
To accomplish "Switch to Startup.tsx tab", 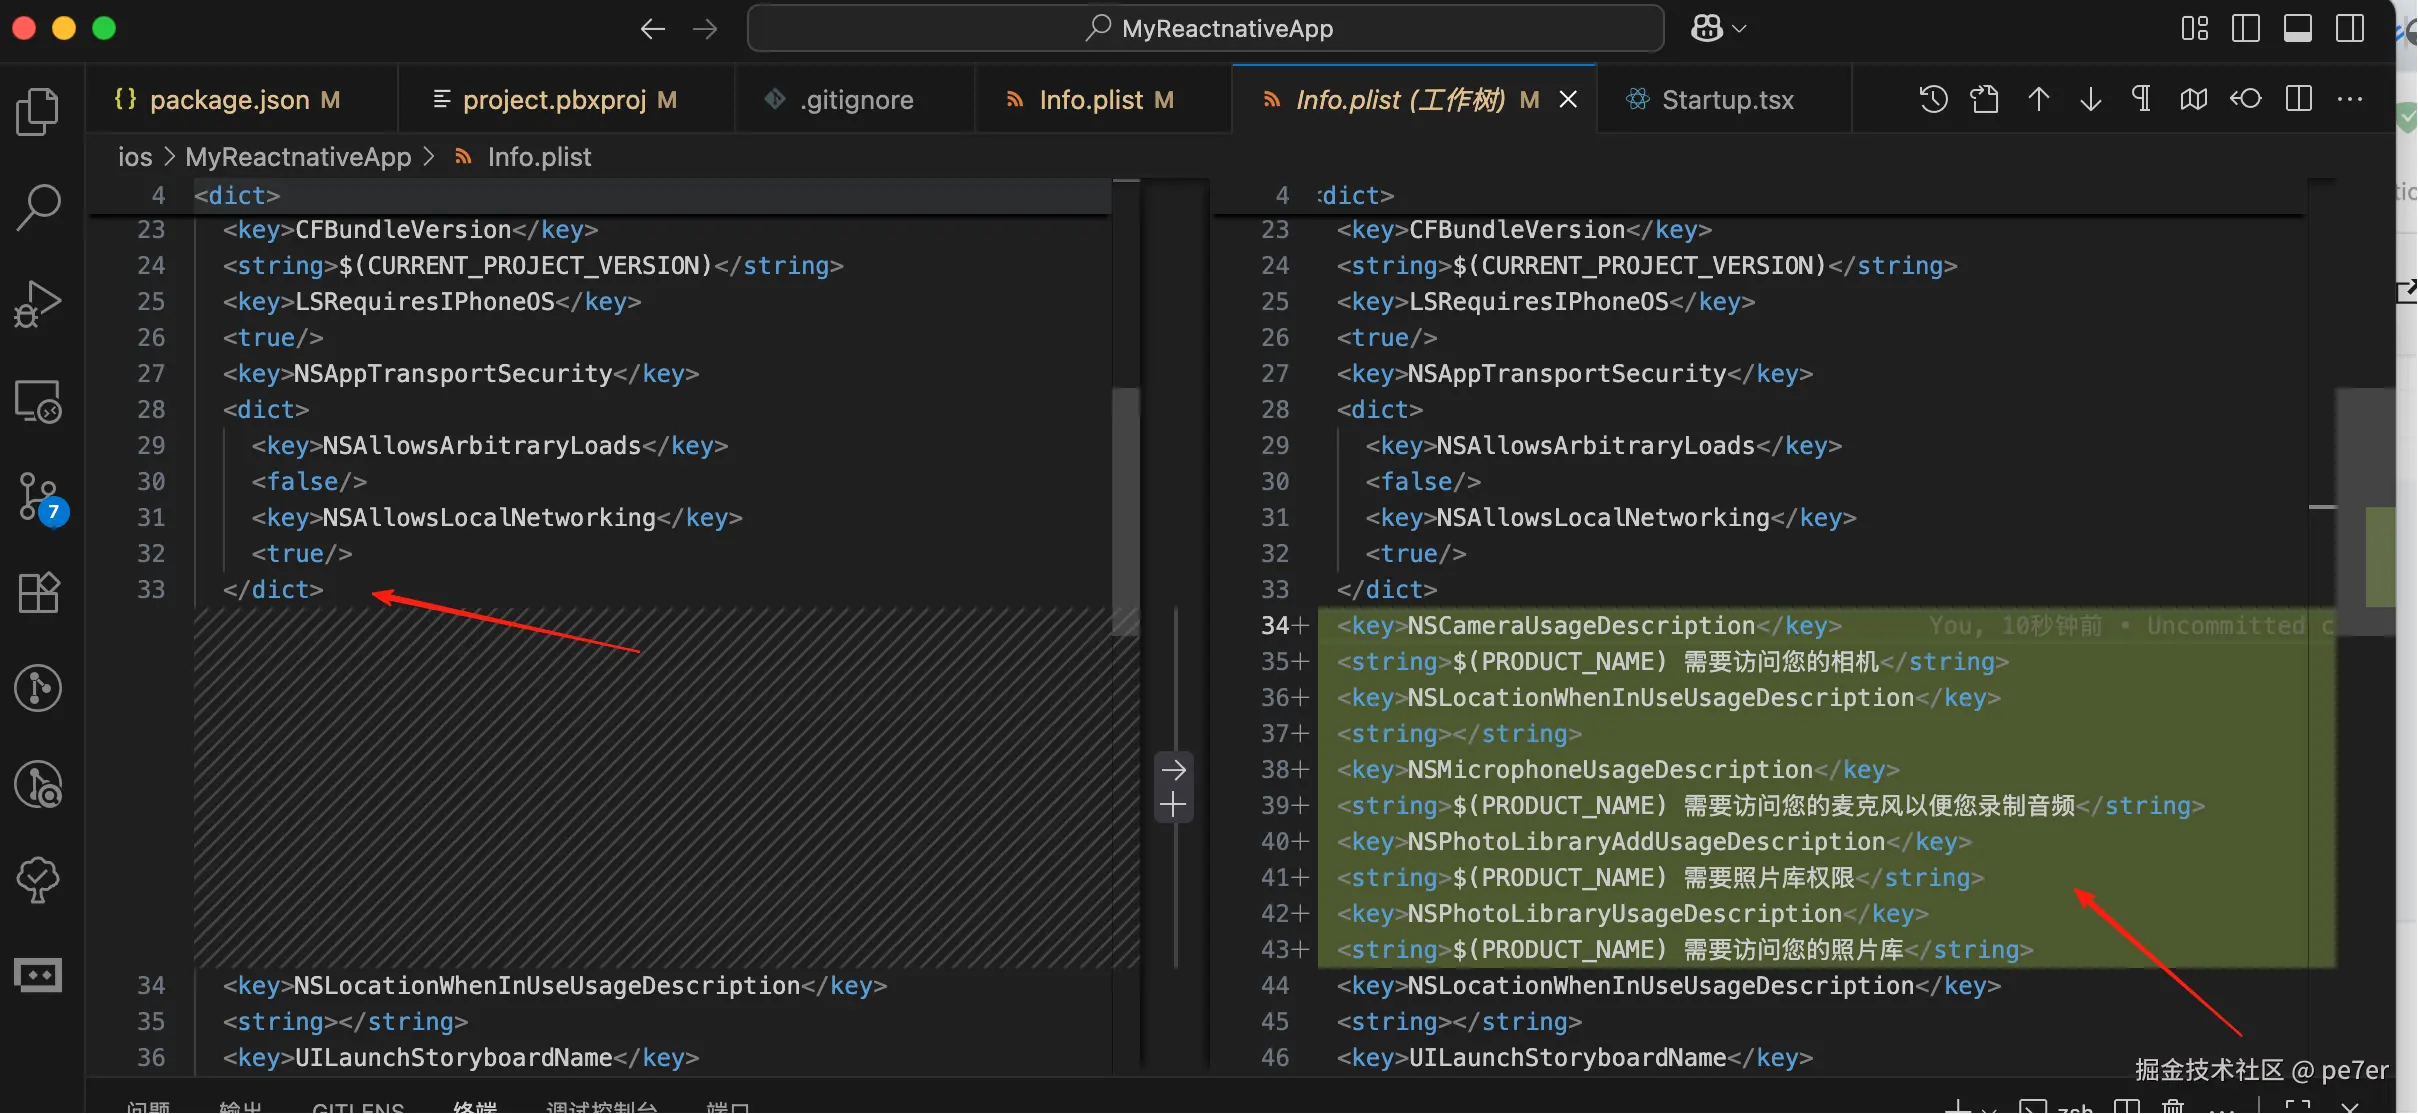I will point(1727,100).
